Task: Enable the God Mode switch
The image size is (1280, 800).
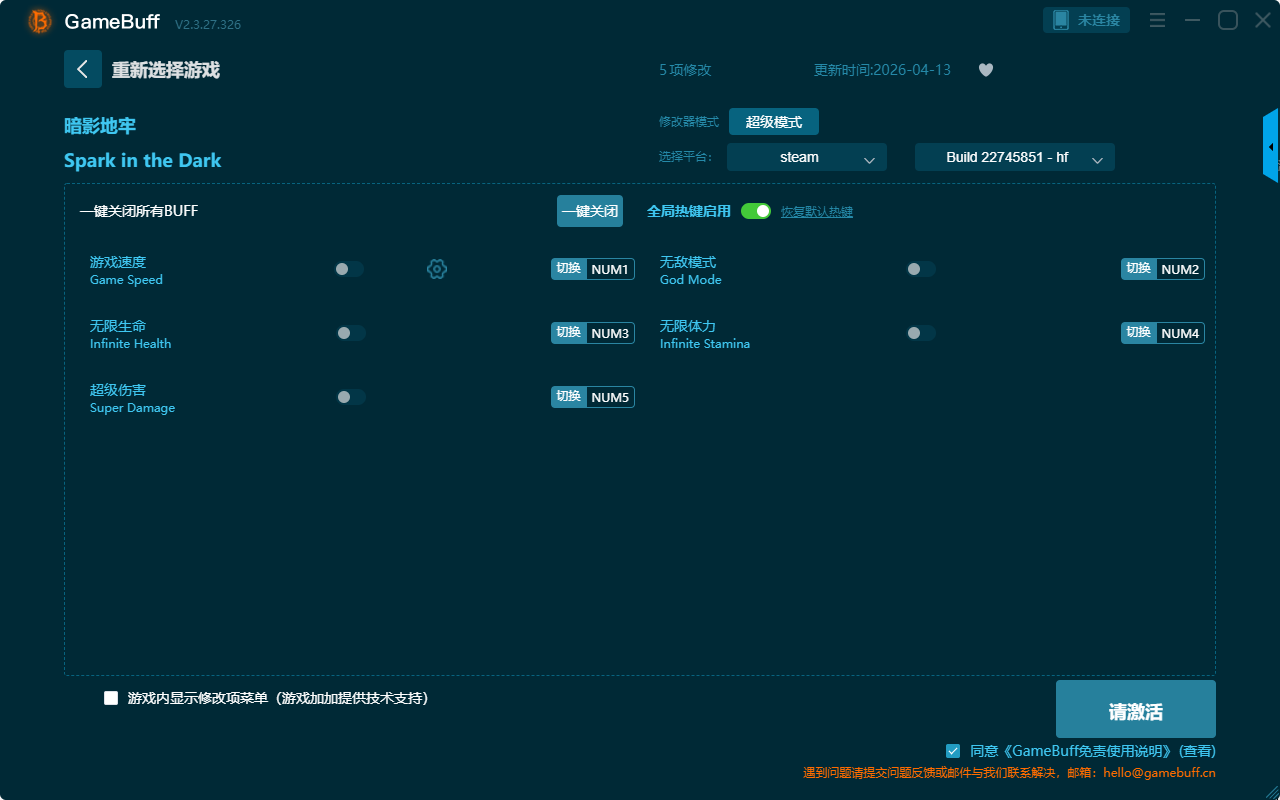Action: 920,269
